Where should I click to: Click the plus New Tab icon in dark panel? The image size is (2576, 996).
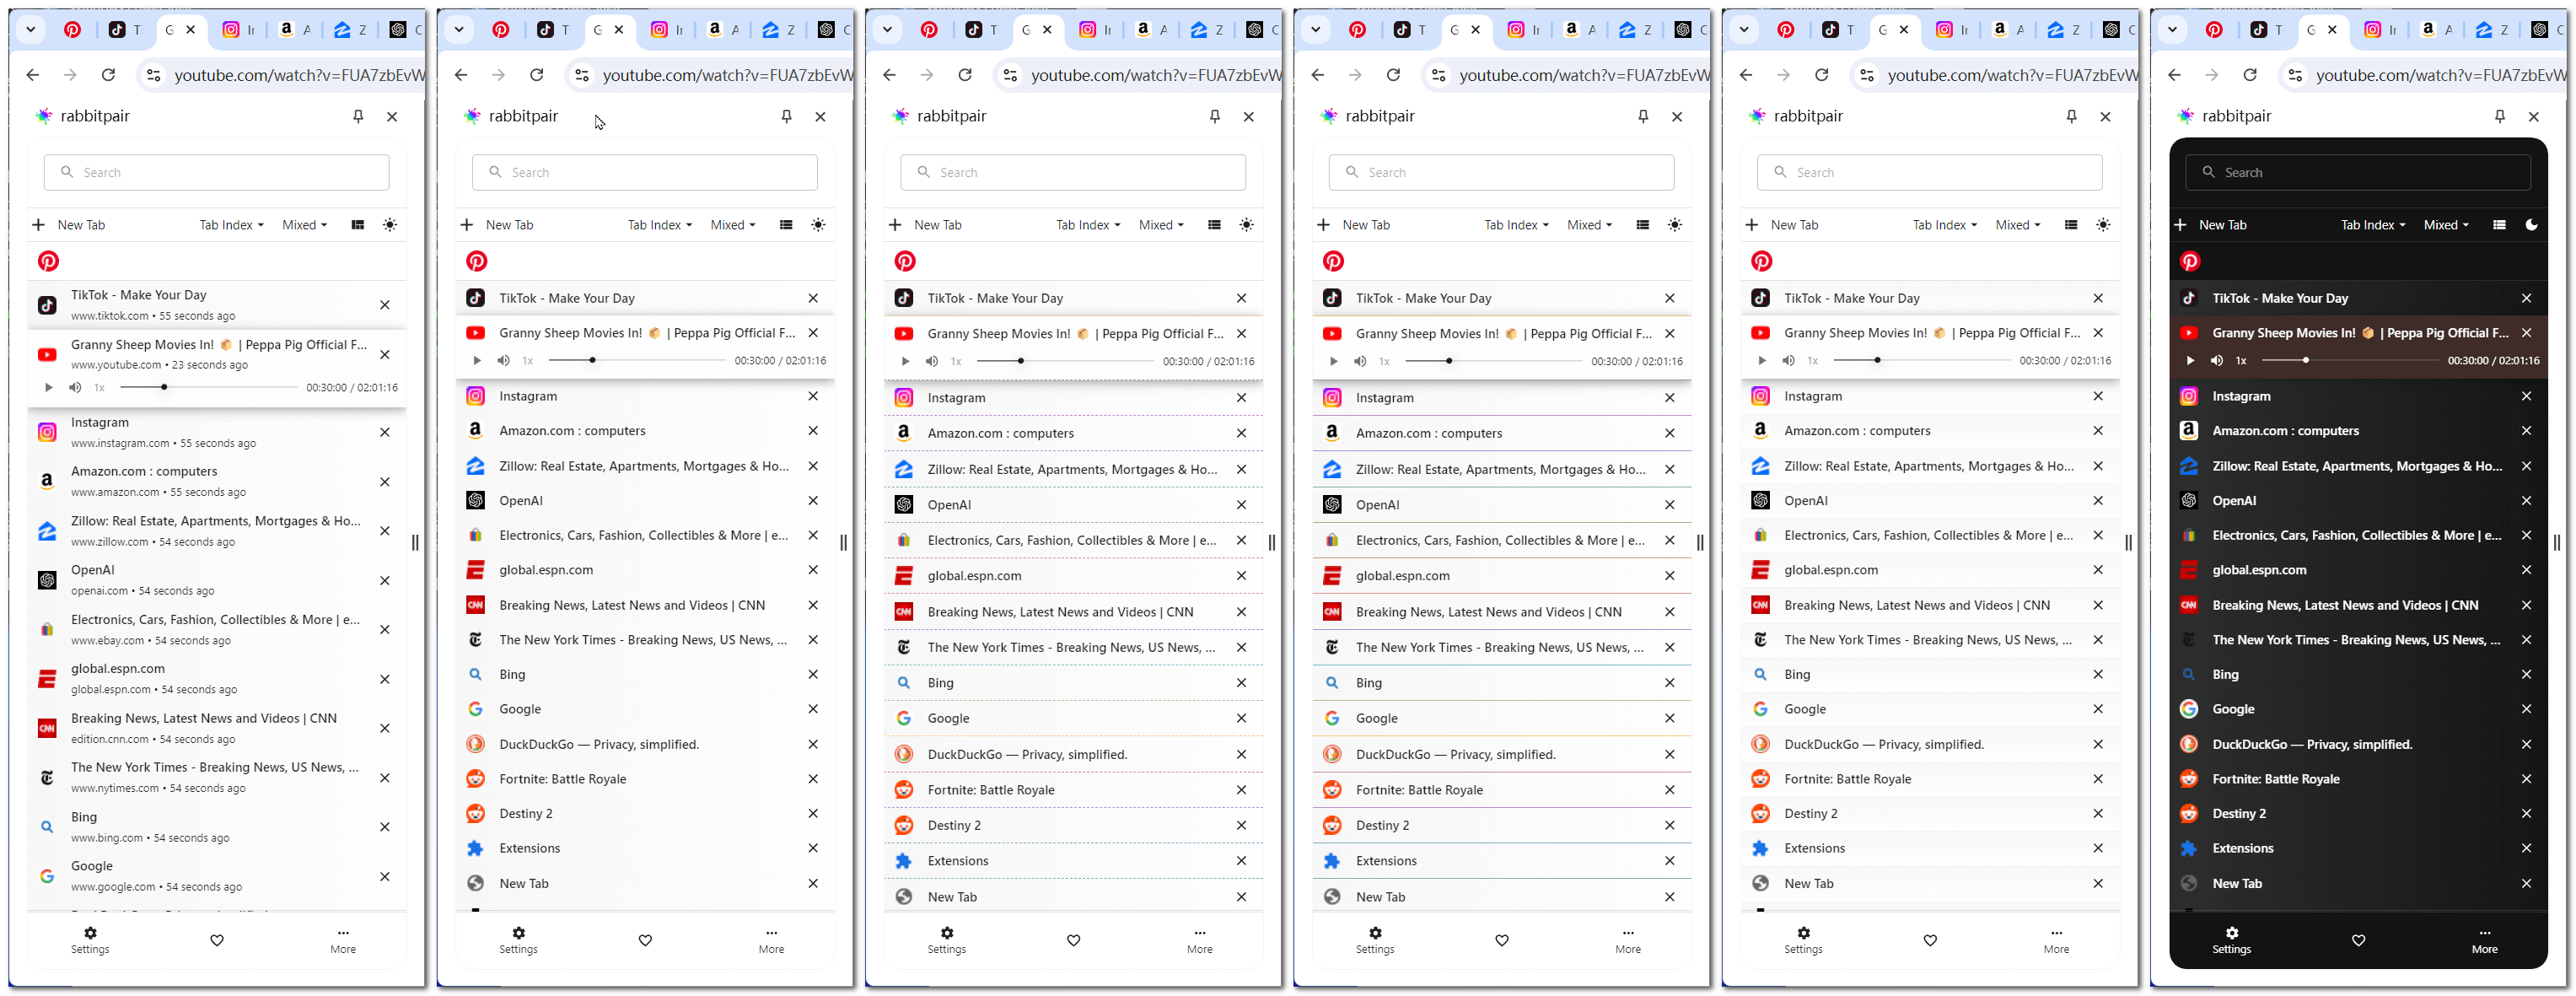2180,225
